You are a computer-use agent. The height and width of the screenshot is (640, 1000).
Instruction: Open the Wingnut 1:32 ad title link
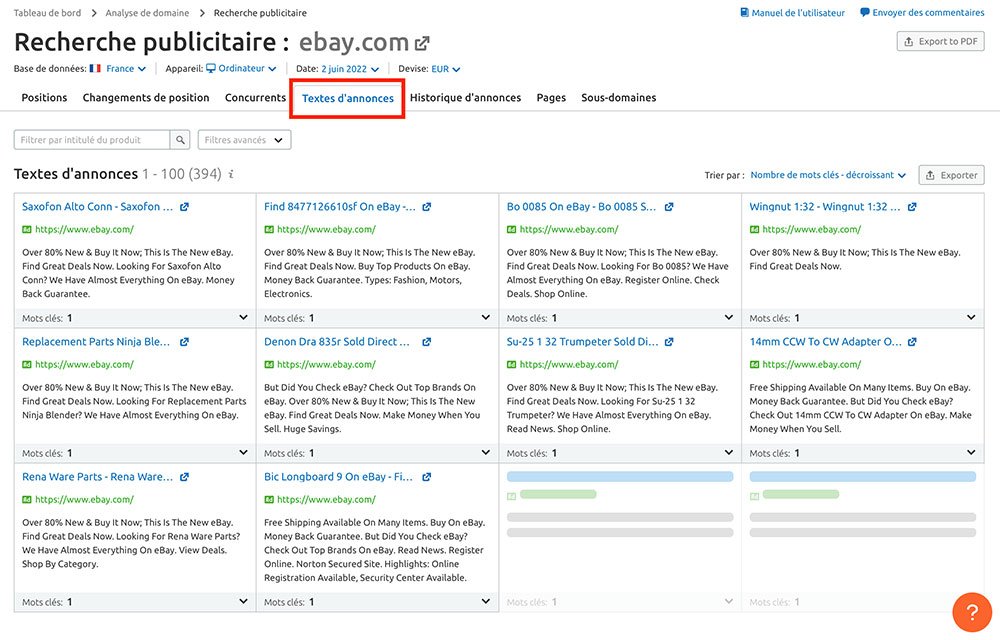pyautogui.click(x=825, y=207)
